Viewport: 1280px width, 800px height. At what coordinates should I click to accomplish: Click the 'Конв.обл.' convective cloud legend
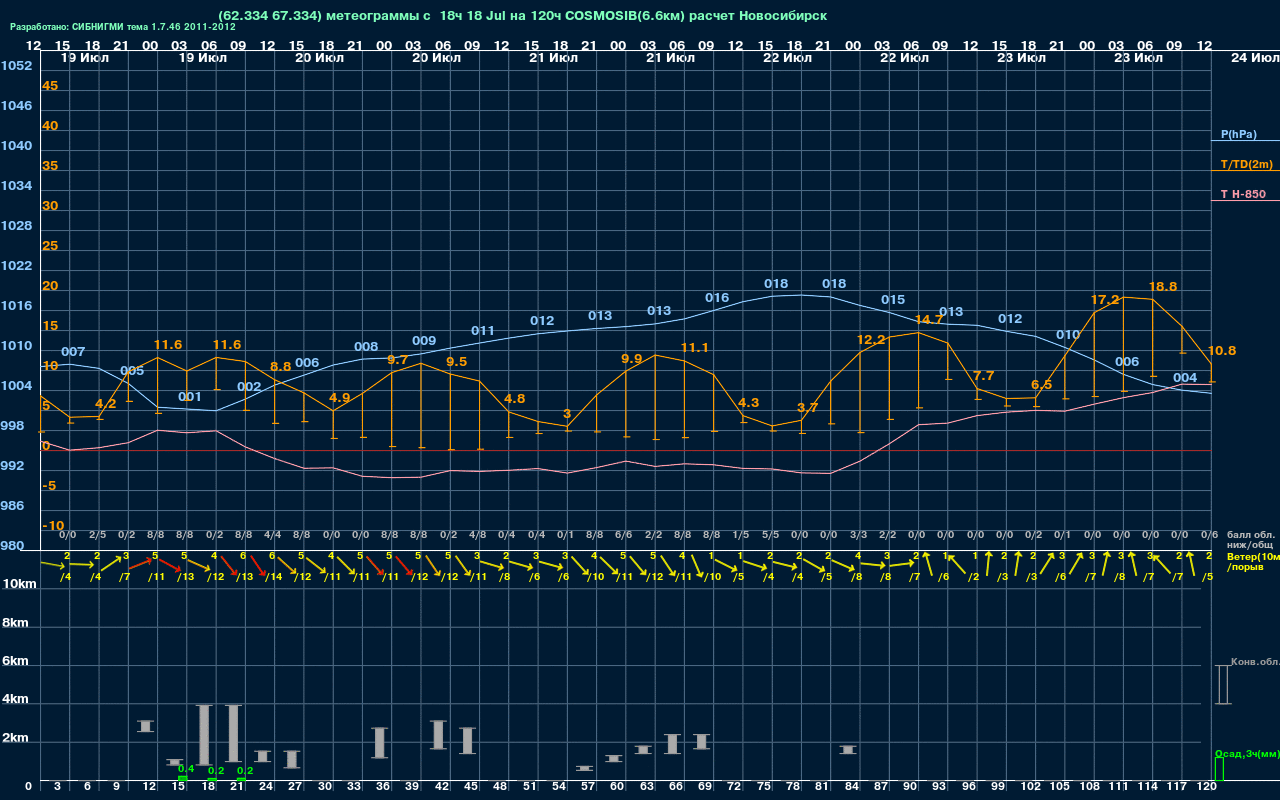(x=1254, y=663)
